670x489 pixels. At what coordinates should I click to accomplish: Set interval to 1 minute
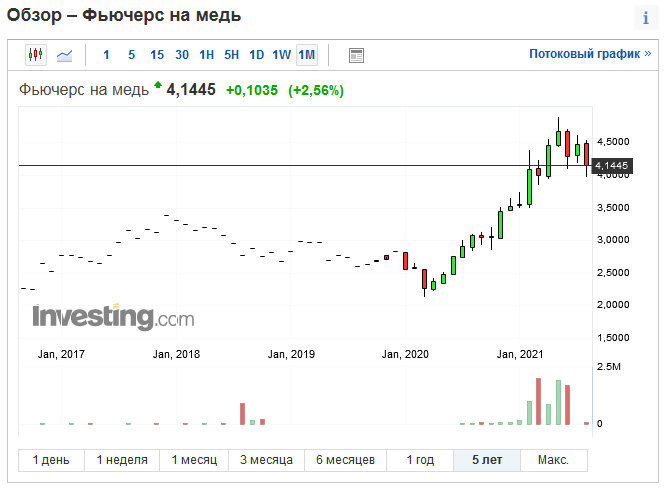(106, 55)
